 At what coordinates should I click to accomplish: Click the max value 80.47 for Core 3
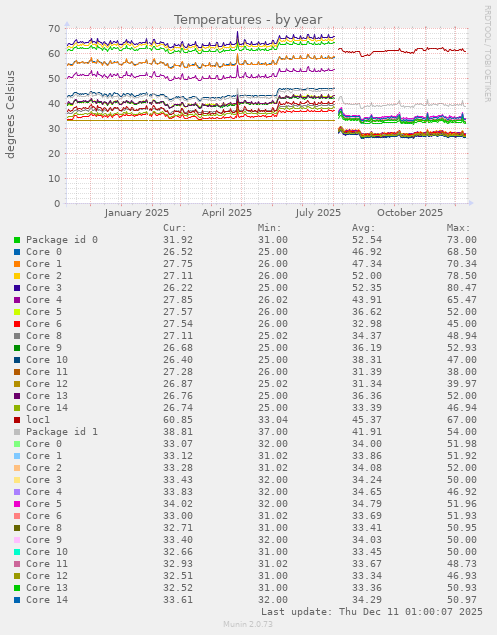(462, 288)
